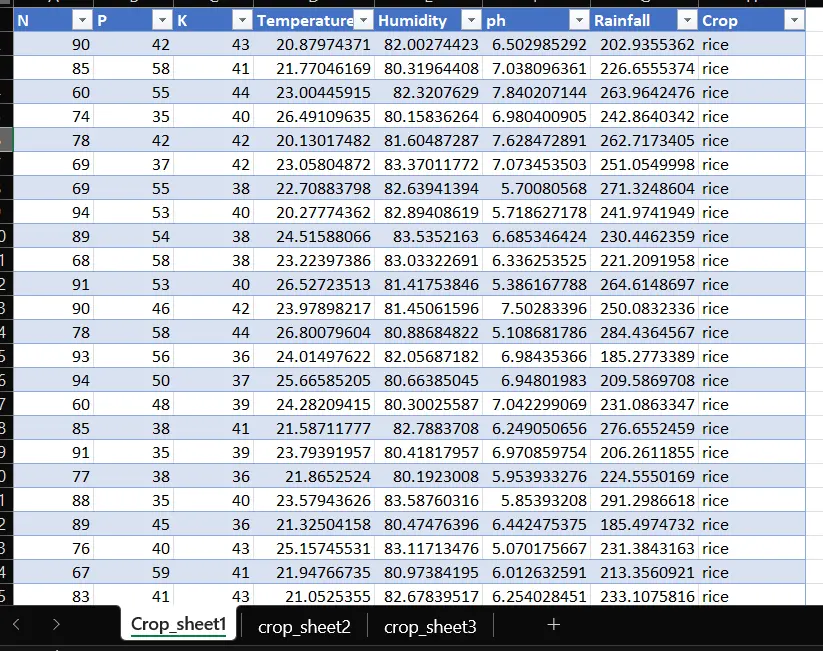Viewport: 823px width, 651px height.
Task: Click the next sheet navigation arrow
Action: click(x=55, y=623)
